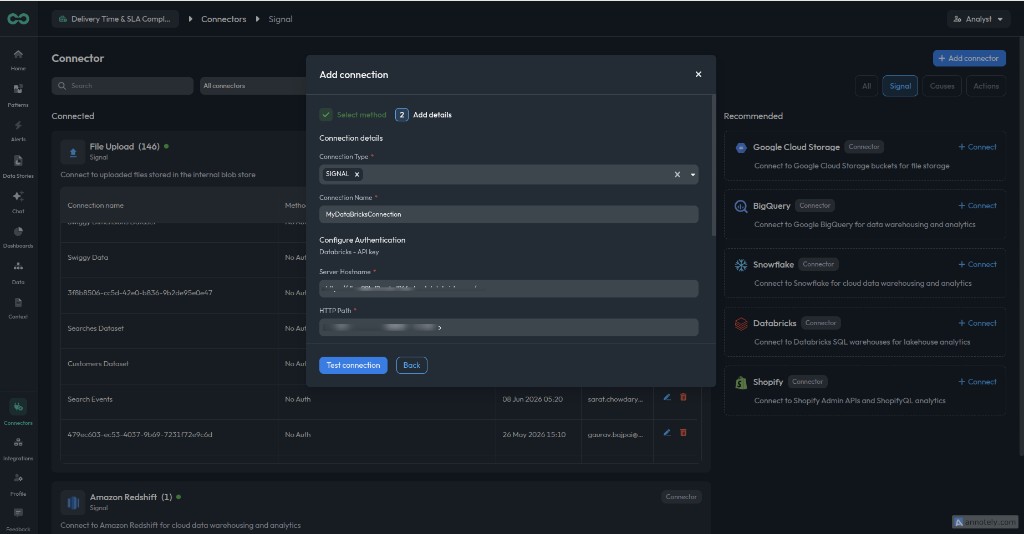This screenshot has width=1024, height=534.
Task: Open the Connection Type dropdown arrow
Action: (693, 174)
